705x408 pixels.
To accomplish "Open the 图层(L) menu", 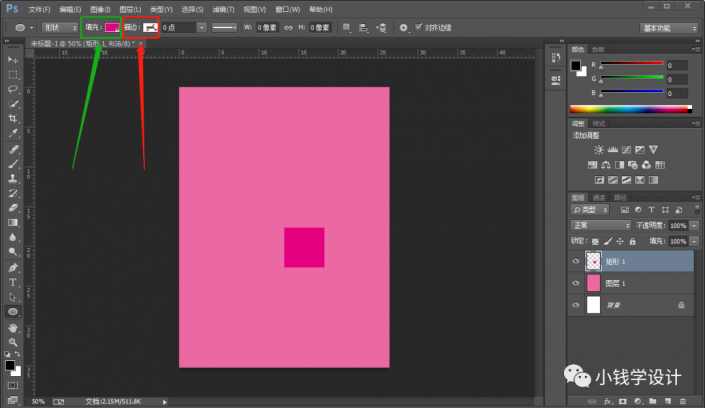I will point(130,9).
